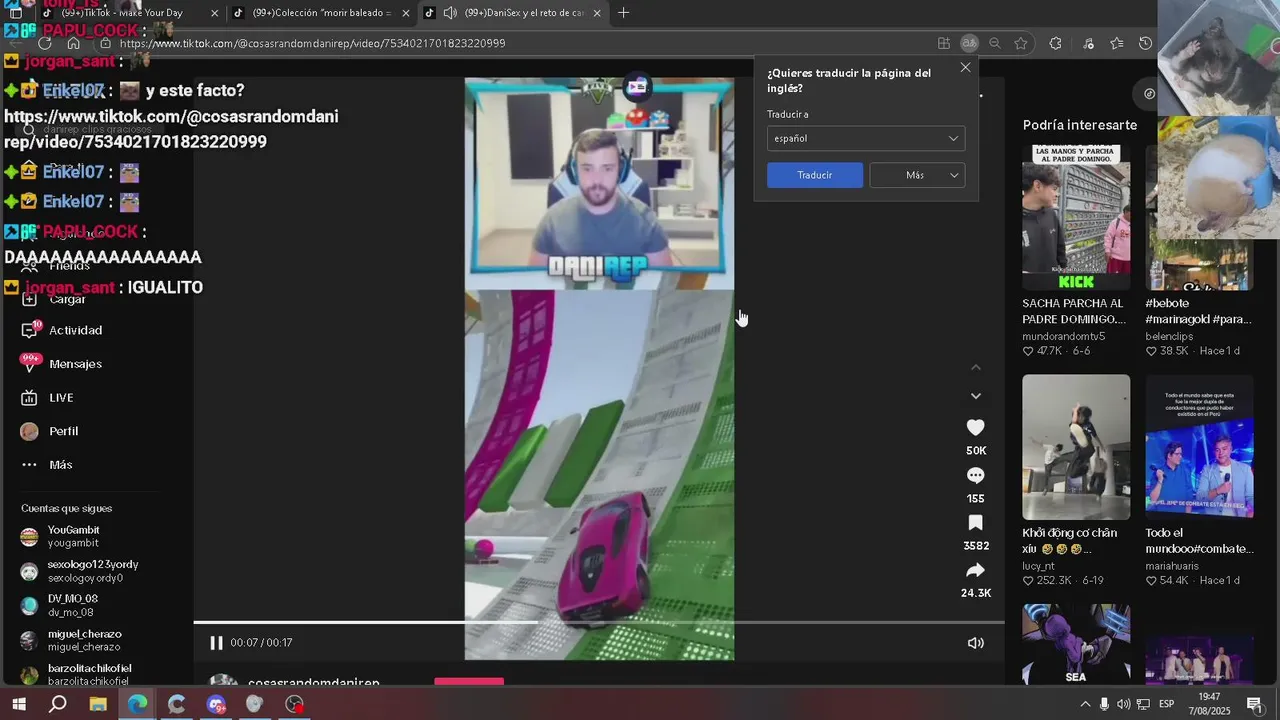
Task: Expand the Más options dropdown in the translate popup
Action: pyautogui.click(x=917, y=175)
